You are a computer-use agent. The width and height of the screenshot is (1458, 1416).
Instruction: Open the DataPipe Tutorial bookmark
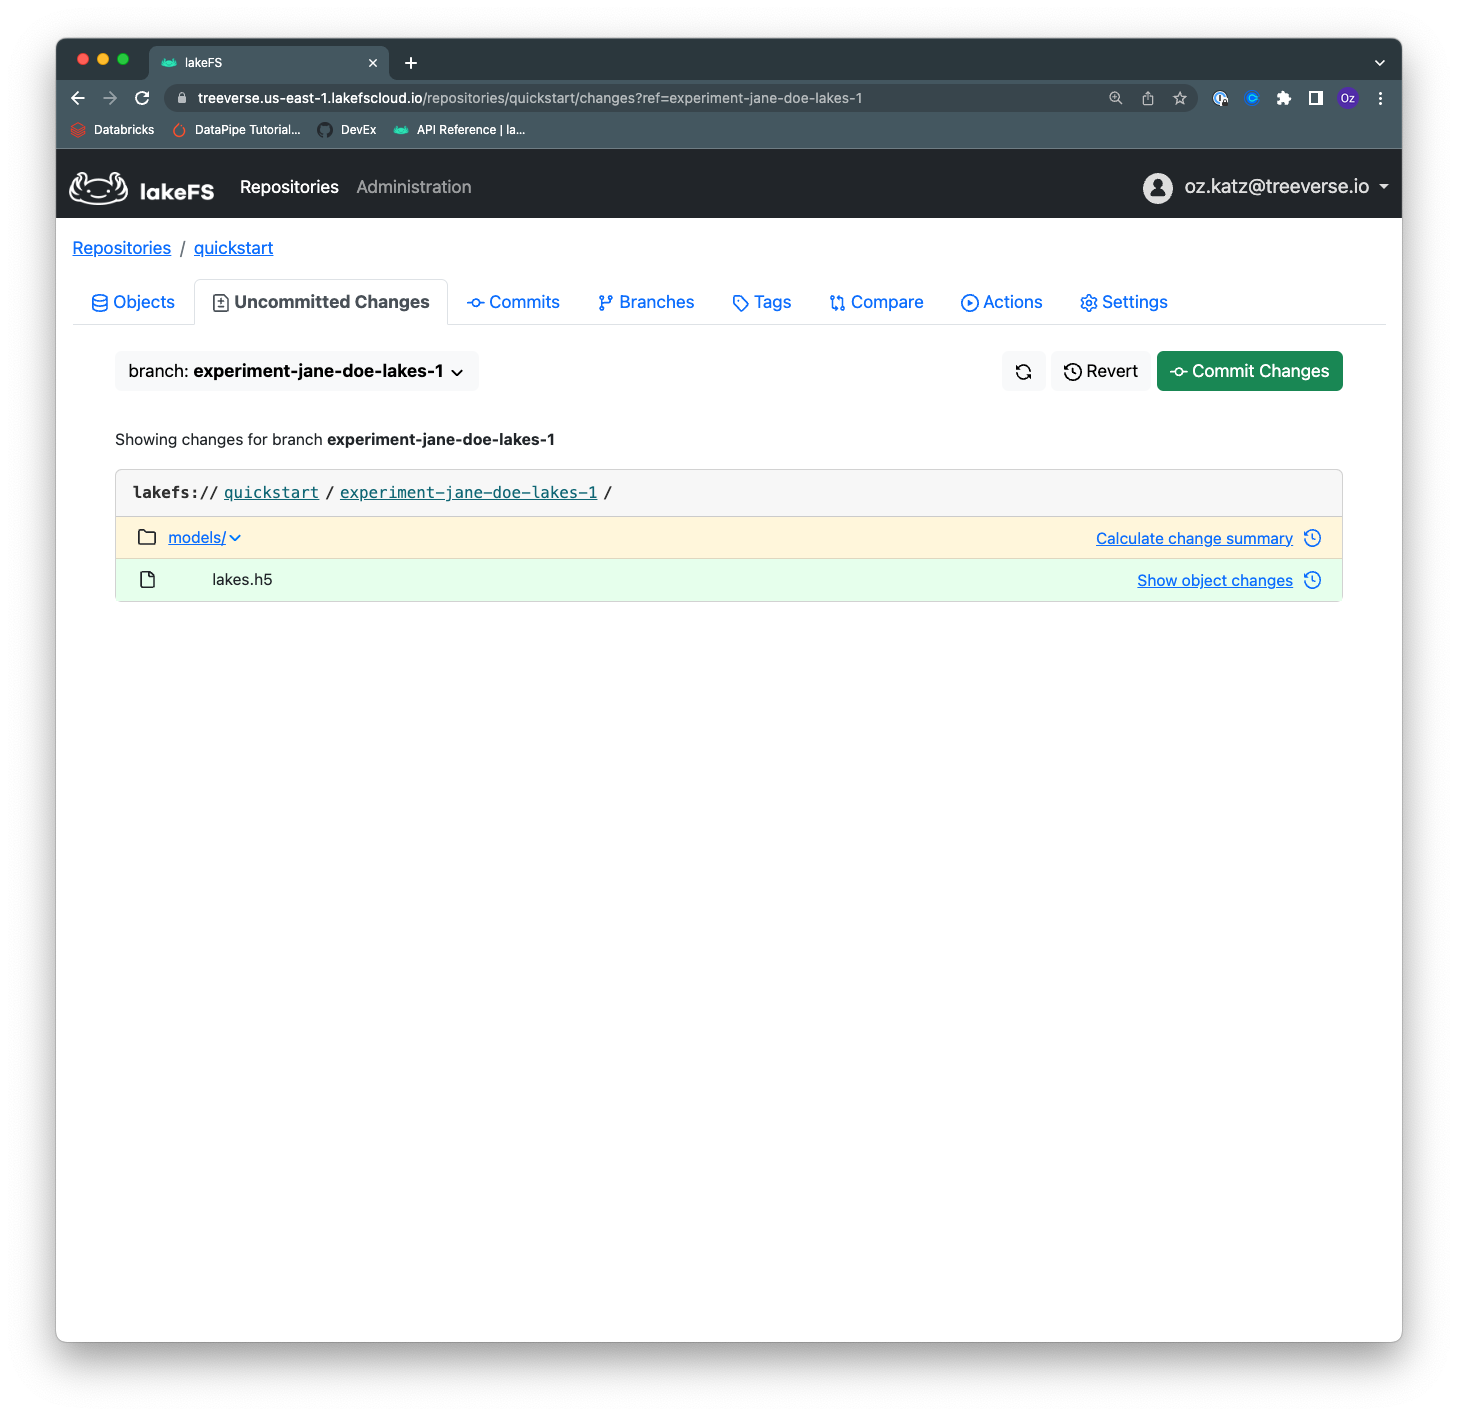coord(237,130)
